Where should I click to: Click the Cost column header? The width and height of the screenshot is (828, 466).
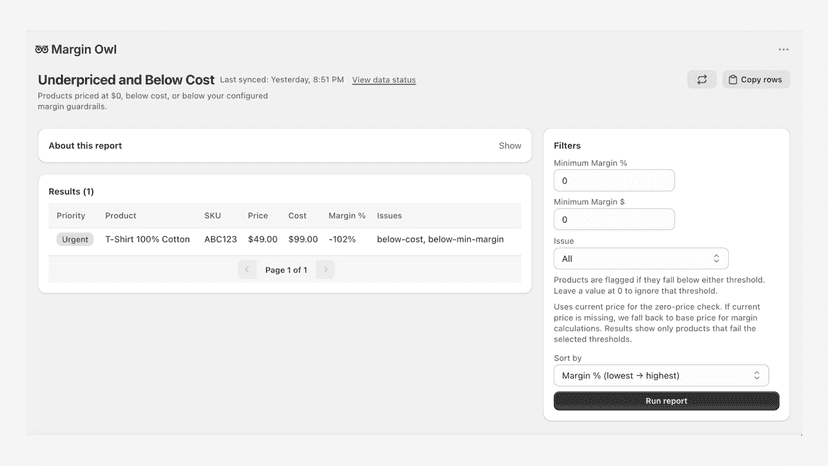click(297, 216)
